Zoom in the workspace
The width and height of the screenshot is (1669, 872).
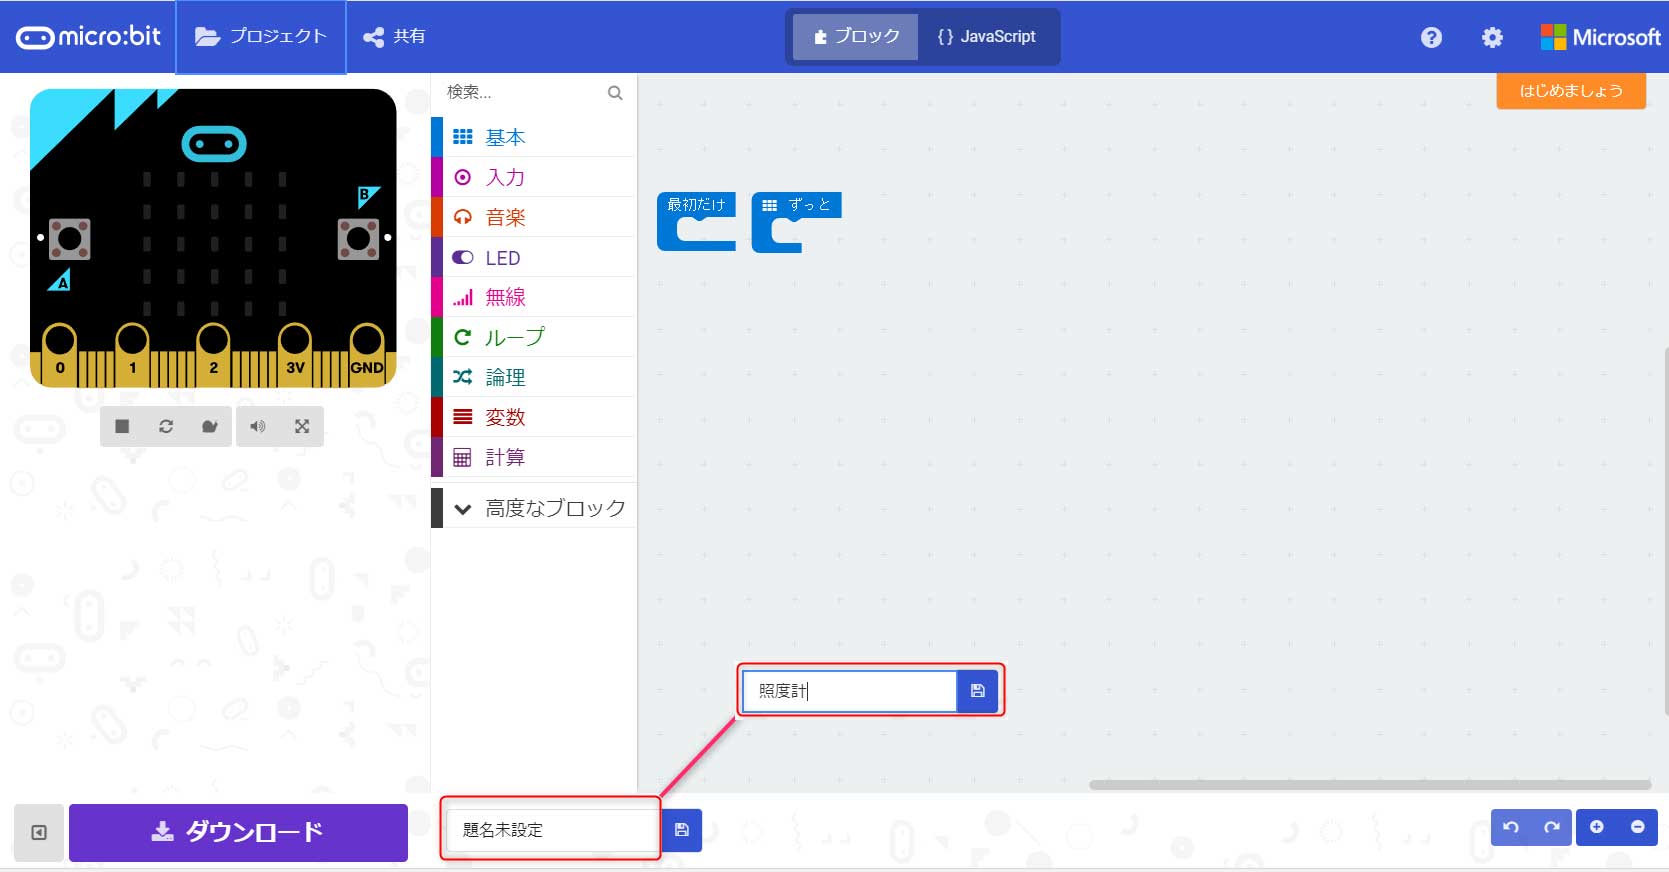[1597, 827]
